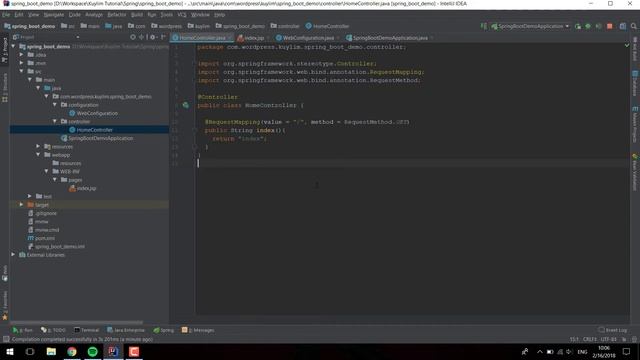Collapse the configuration package
640x360 pixels.
[x=55, y=104]
